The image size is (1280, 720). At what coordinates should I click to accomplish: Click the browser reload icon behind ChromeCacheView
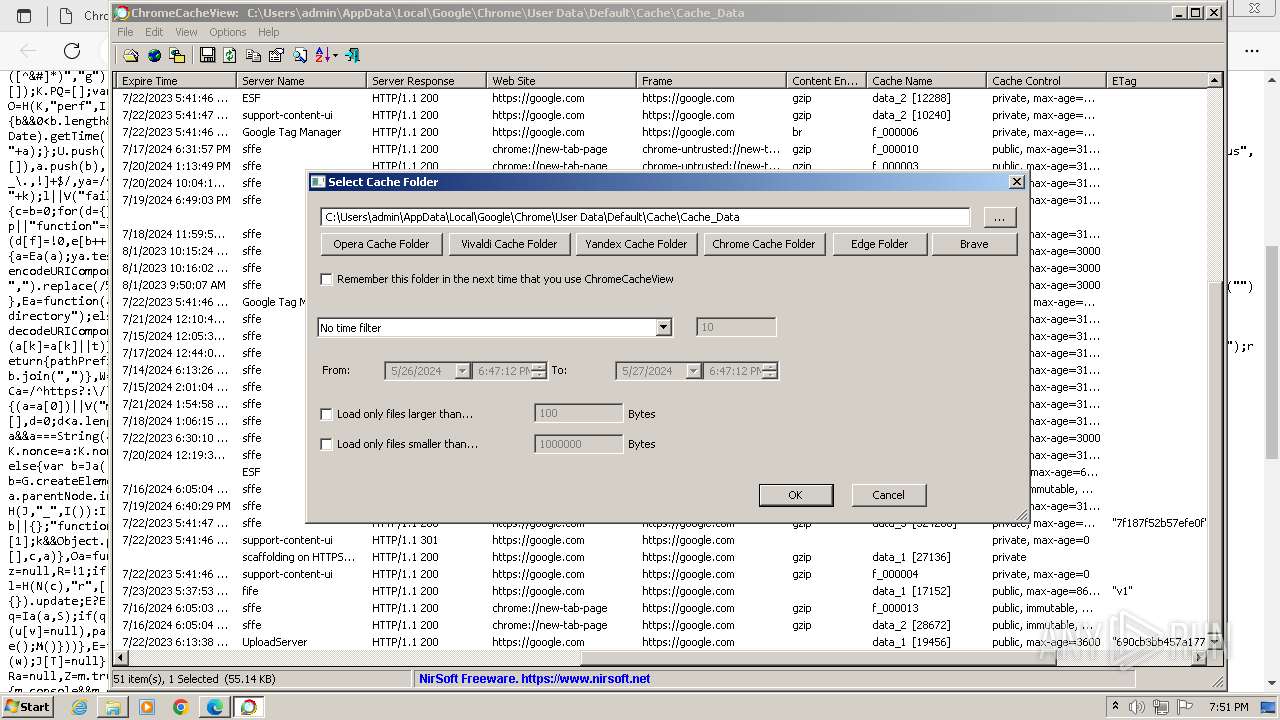point(72,51)
